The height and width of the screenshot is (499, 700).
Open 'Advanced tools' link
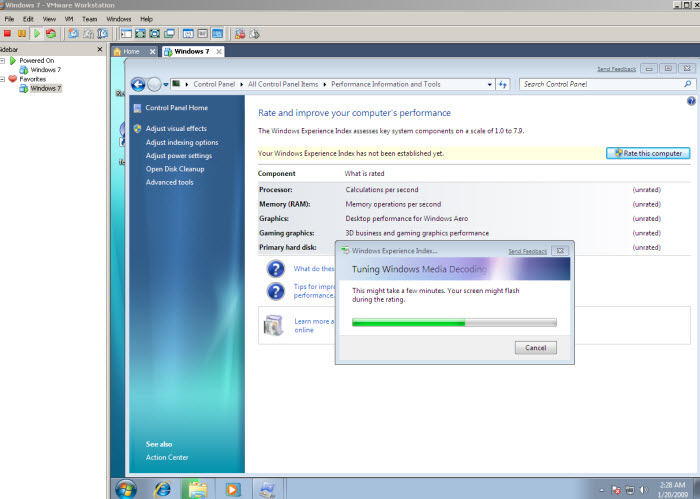[x=169, y=182]
